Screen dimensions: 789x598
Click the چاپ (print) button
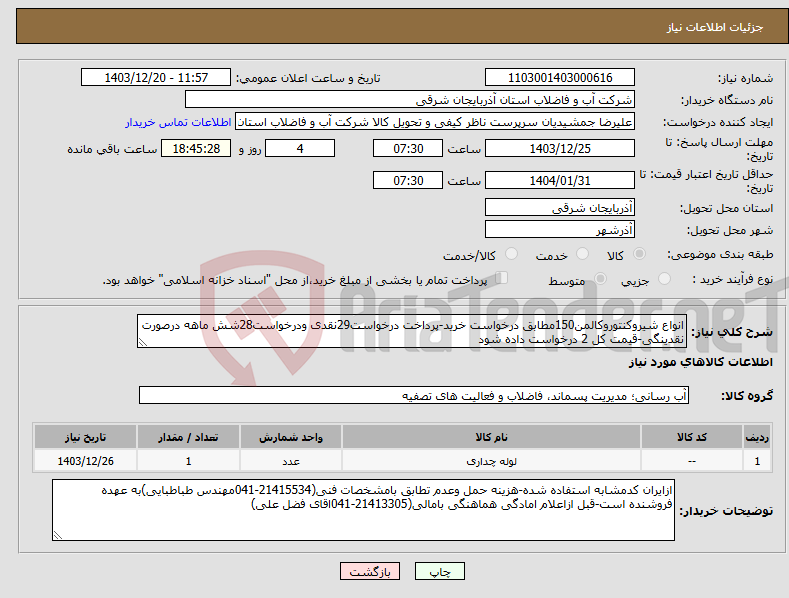coord(439,571)
